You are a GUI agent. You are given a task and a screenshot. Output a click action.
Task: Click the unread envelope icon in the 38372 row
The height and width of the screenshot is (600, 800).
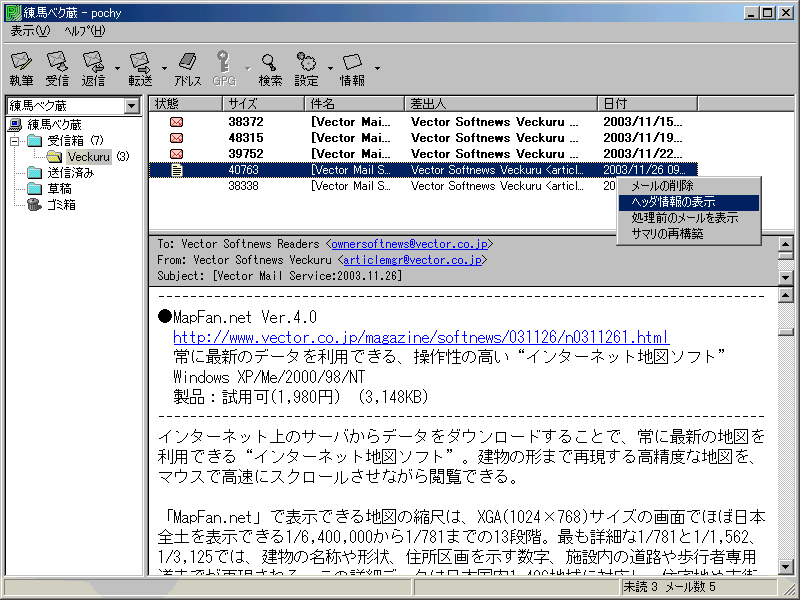click(x=177, y=122)
